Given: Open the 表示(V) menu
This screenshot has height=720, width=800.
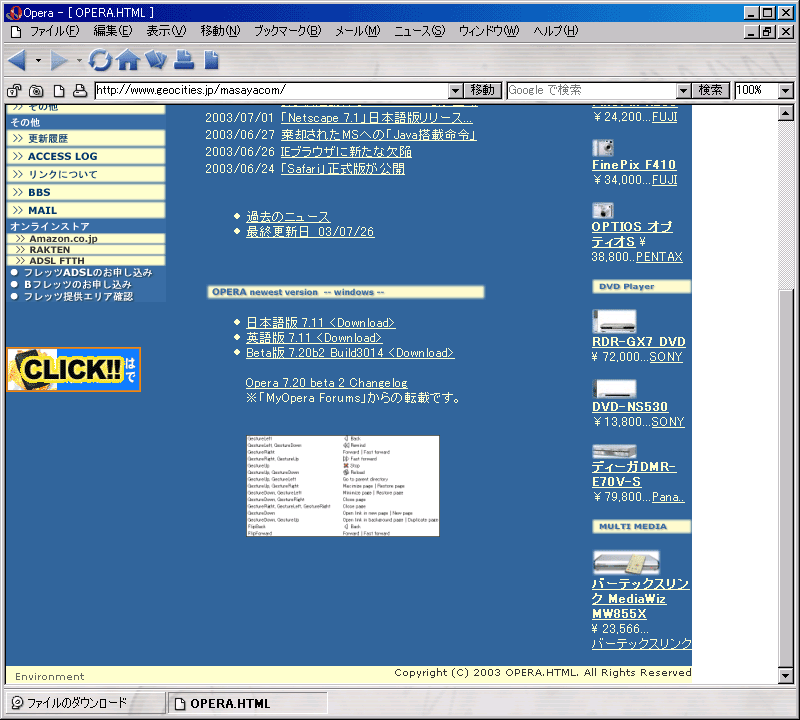Looking at the screenshot, I should (x=166, y=31).
